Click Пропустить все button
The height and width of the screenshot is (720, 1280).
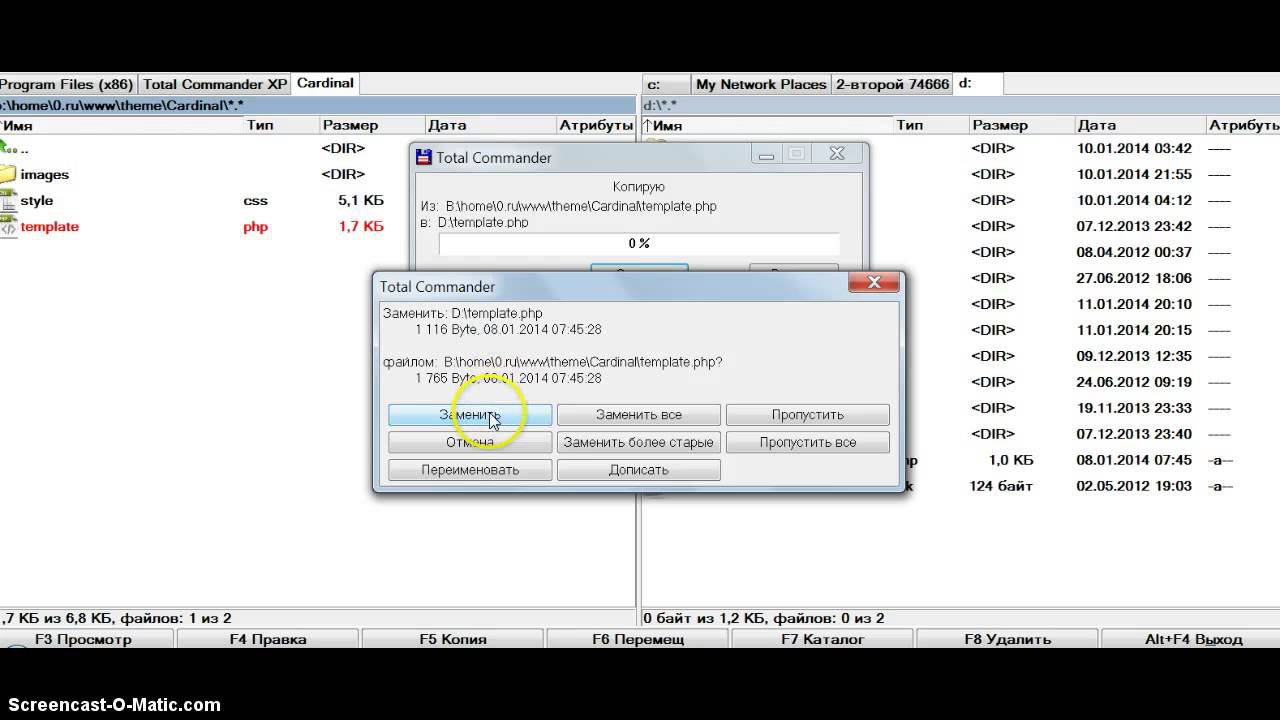click(x=808, y=442)
